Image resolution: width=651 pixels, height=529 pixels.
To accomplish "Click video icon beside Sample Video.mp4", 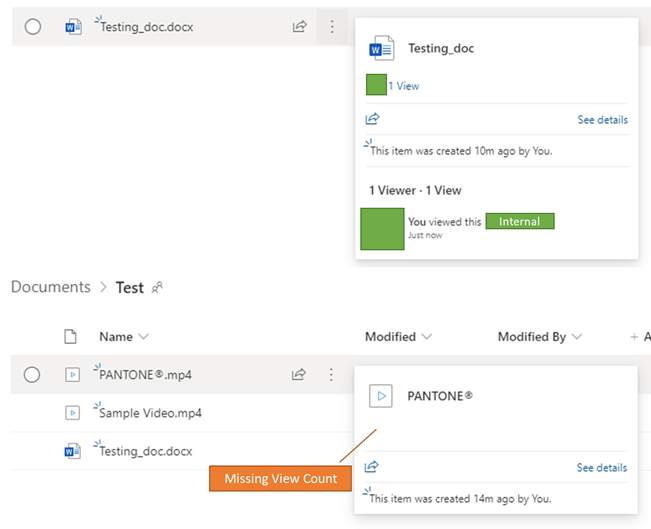I will tap(73, 413).
